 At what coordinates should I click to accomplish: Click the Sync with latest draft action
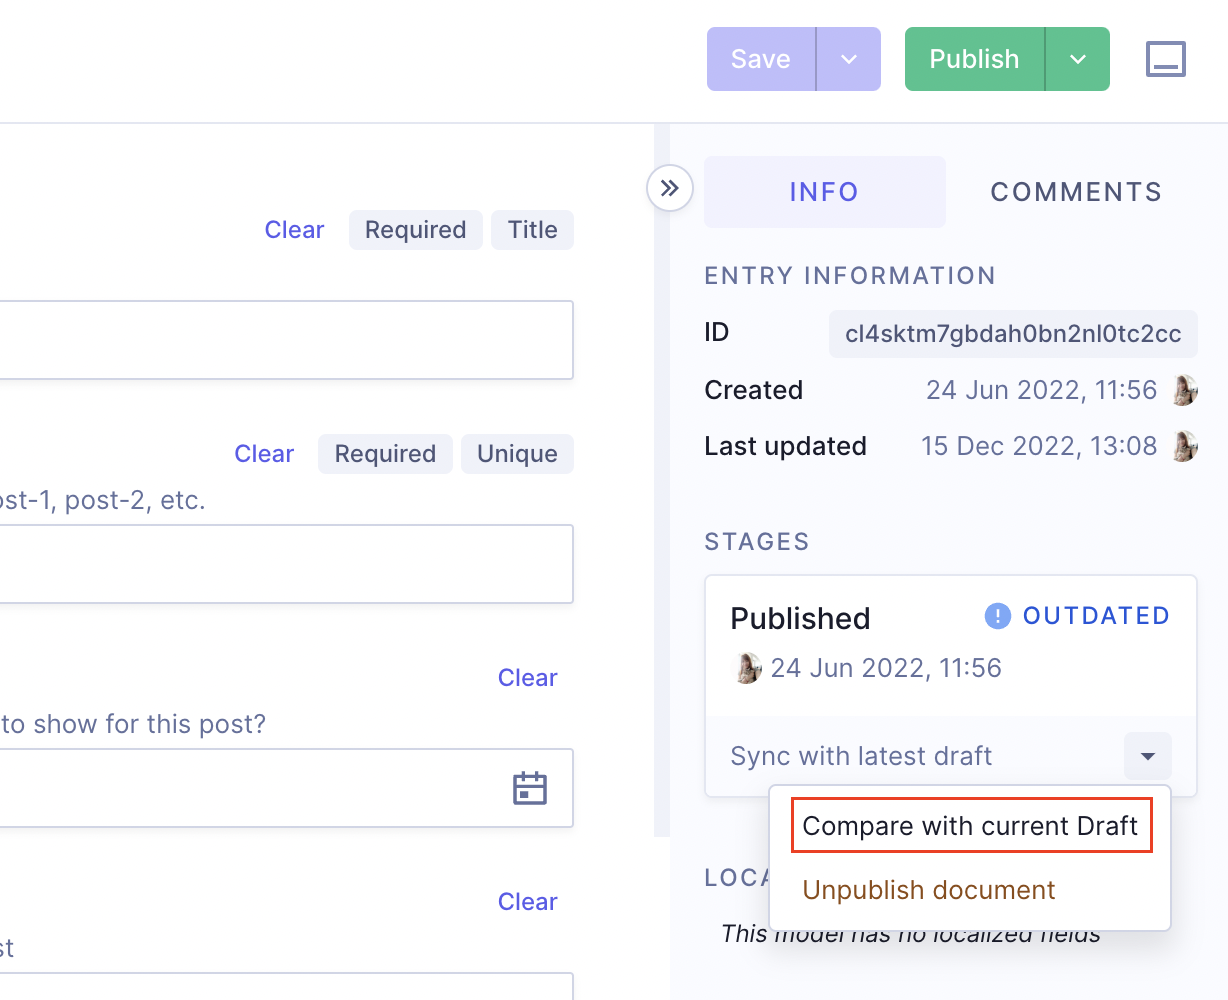pyautogui.click(x=861, y=756)
